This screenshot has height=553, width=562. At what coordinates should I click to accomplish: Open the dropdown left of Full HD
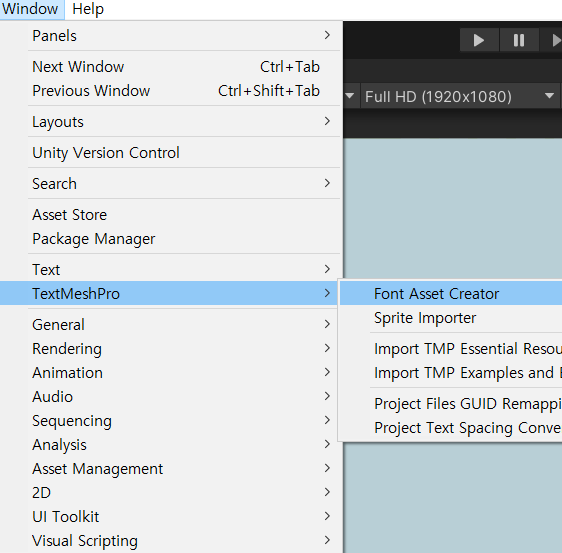[x=351, y=96]
